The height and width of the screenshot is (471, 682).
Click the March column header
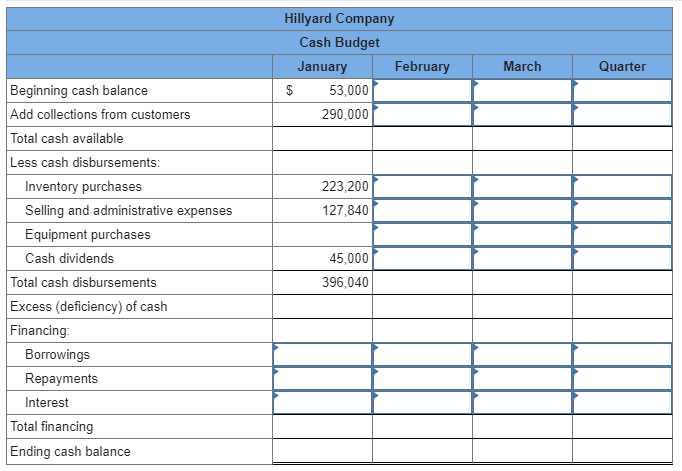point(522,67)
